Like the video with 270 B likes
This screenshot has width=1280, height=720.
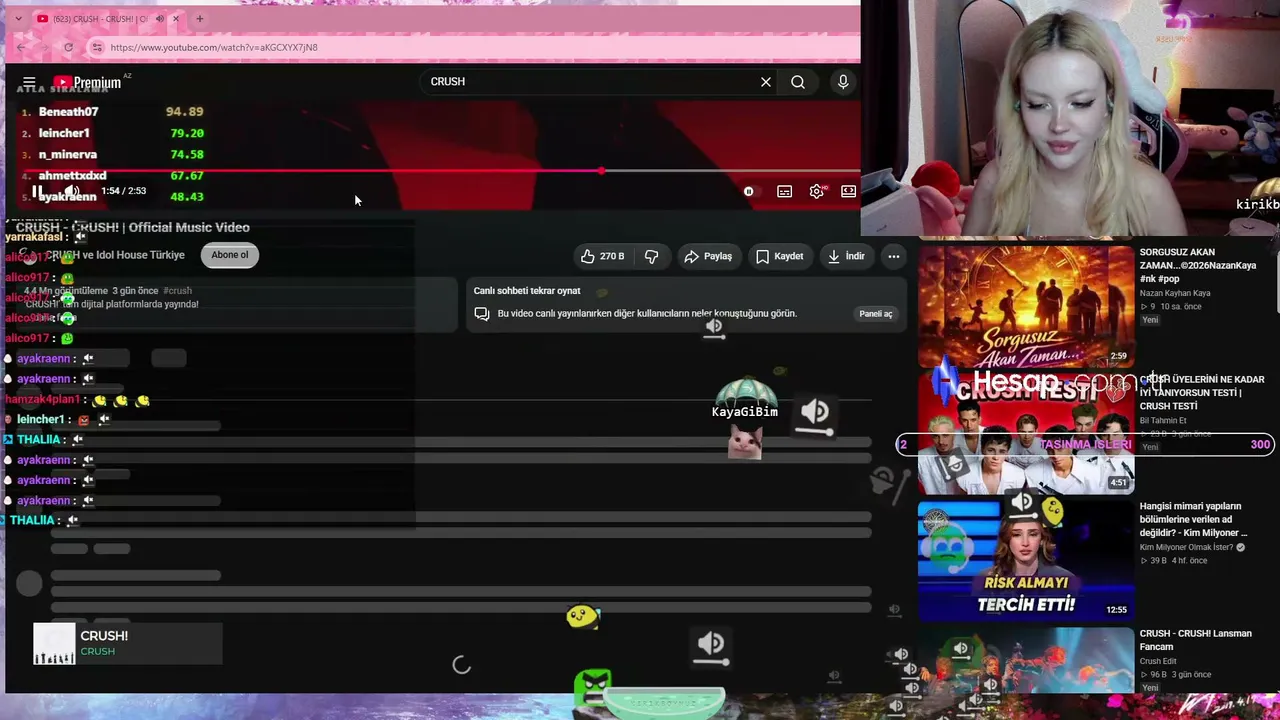click(602, 256)
